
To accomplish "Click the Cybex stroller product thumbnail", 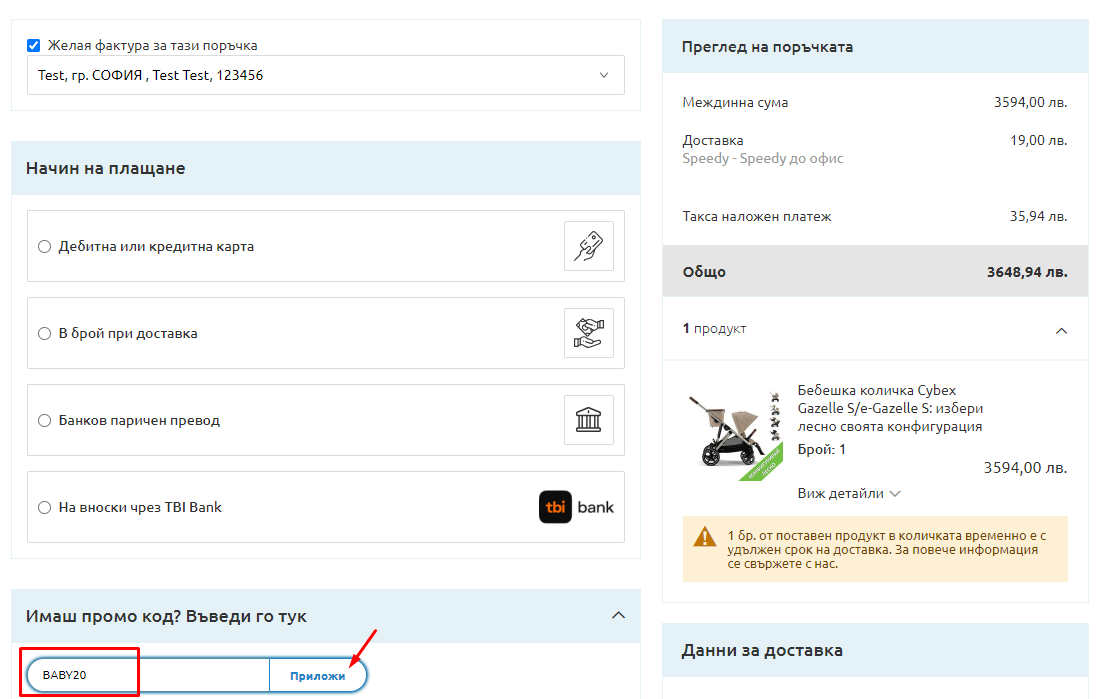I will click(732, 428).
